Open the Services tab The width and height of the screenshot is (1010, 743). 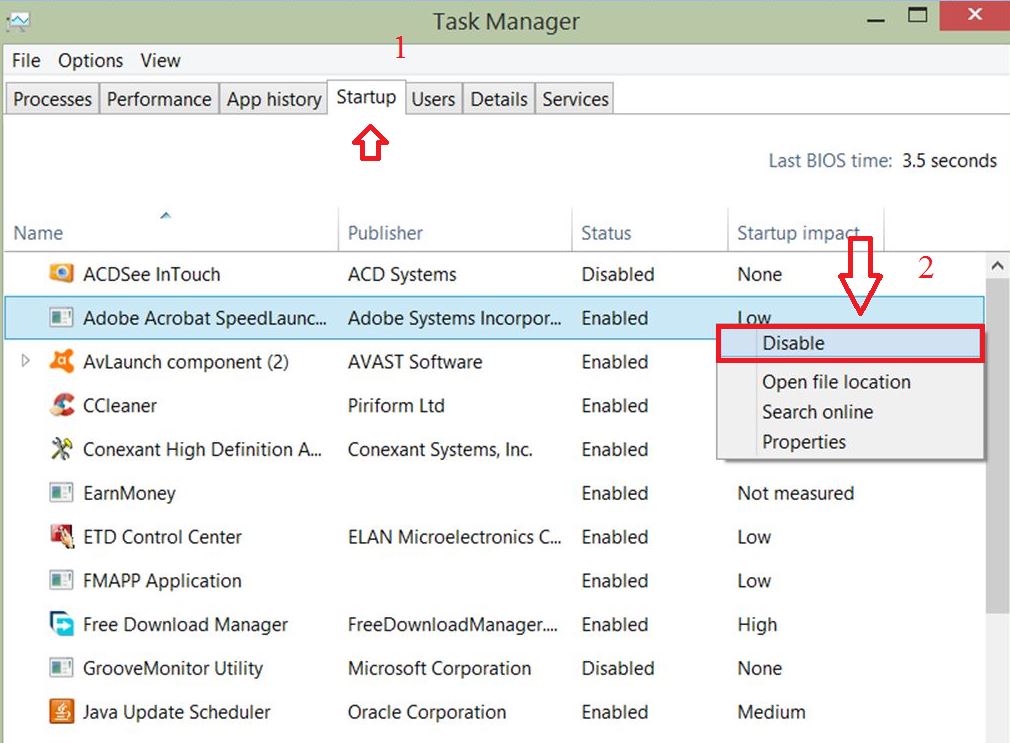[575, 99]
